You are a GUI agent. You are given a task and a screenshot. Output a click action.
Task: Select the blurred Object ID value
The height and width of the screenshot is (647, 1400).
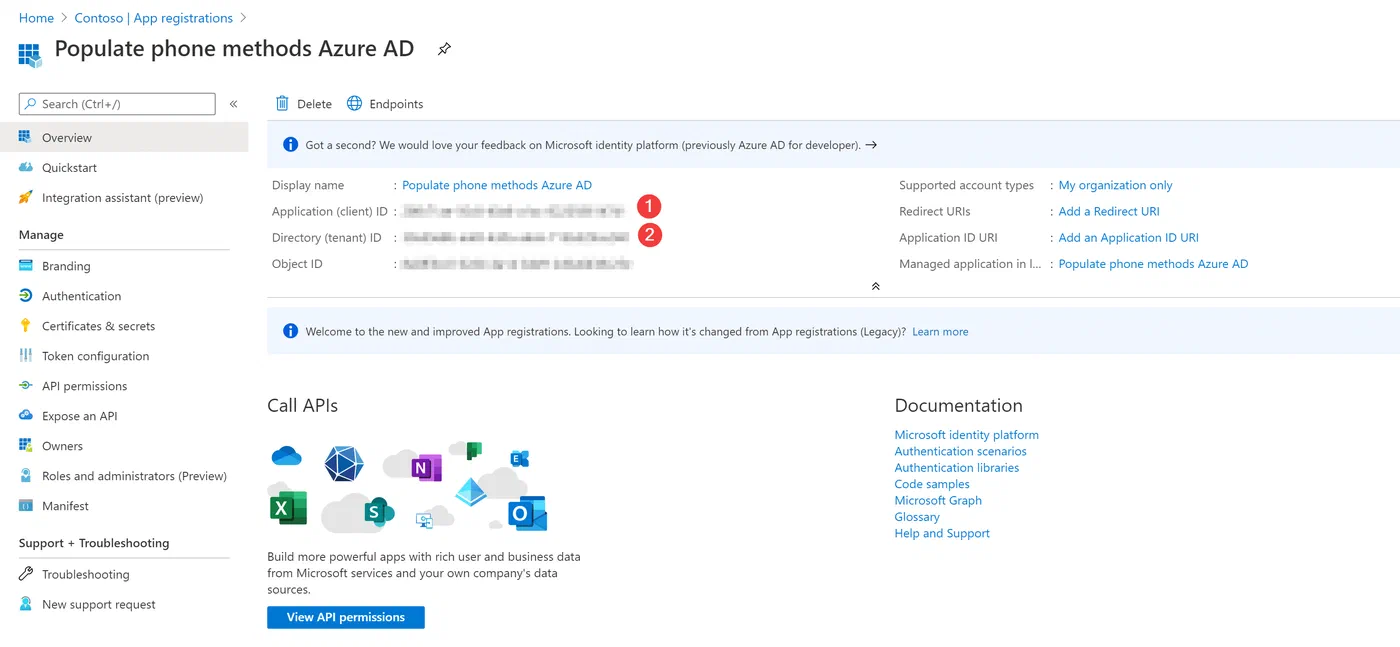[517, 264]
